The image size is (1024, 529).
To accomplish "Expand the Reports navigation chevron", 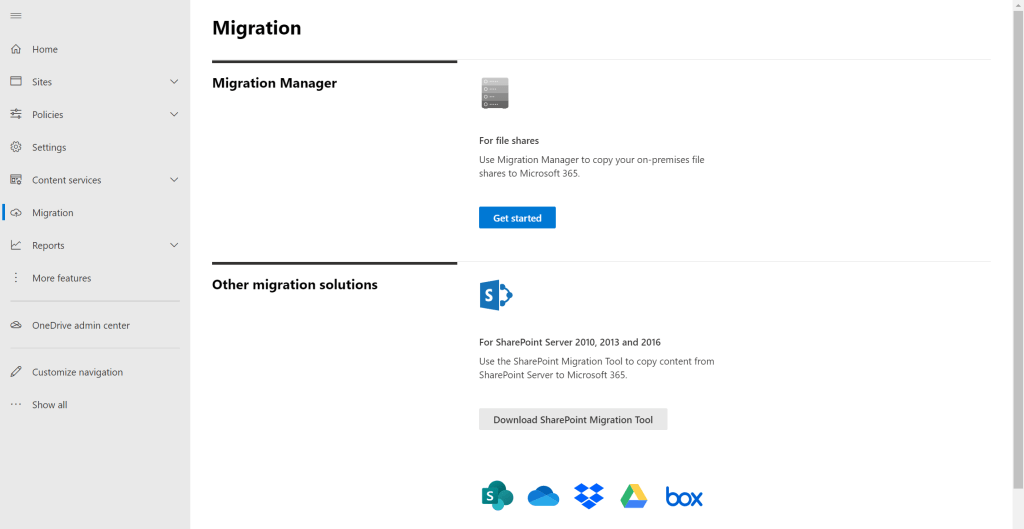I will click(174, 246).
